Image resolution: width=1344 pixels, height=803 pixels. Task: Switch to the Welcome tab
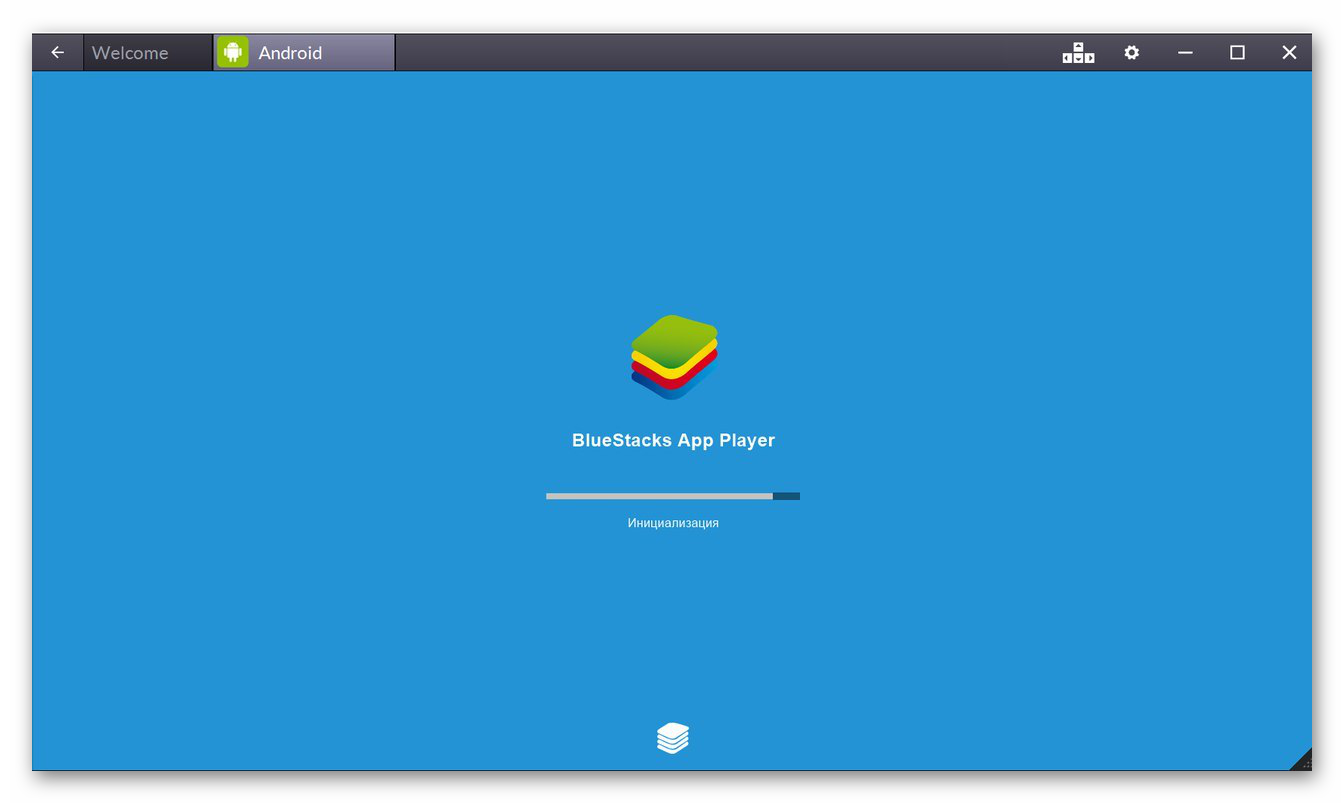(148, 53)
